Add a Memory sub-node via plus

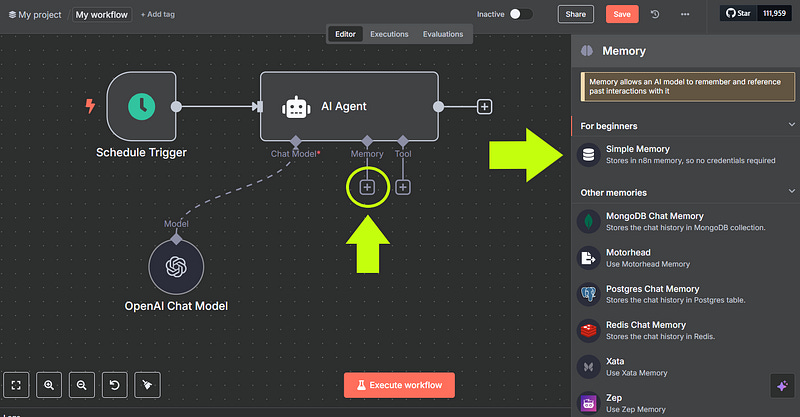tap(367, 187)
